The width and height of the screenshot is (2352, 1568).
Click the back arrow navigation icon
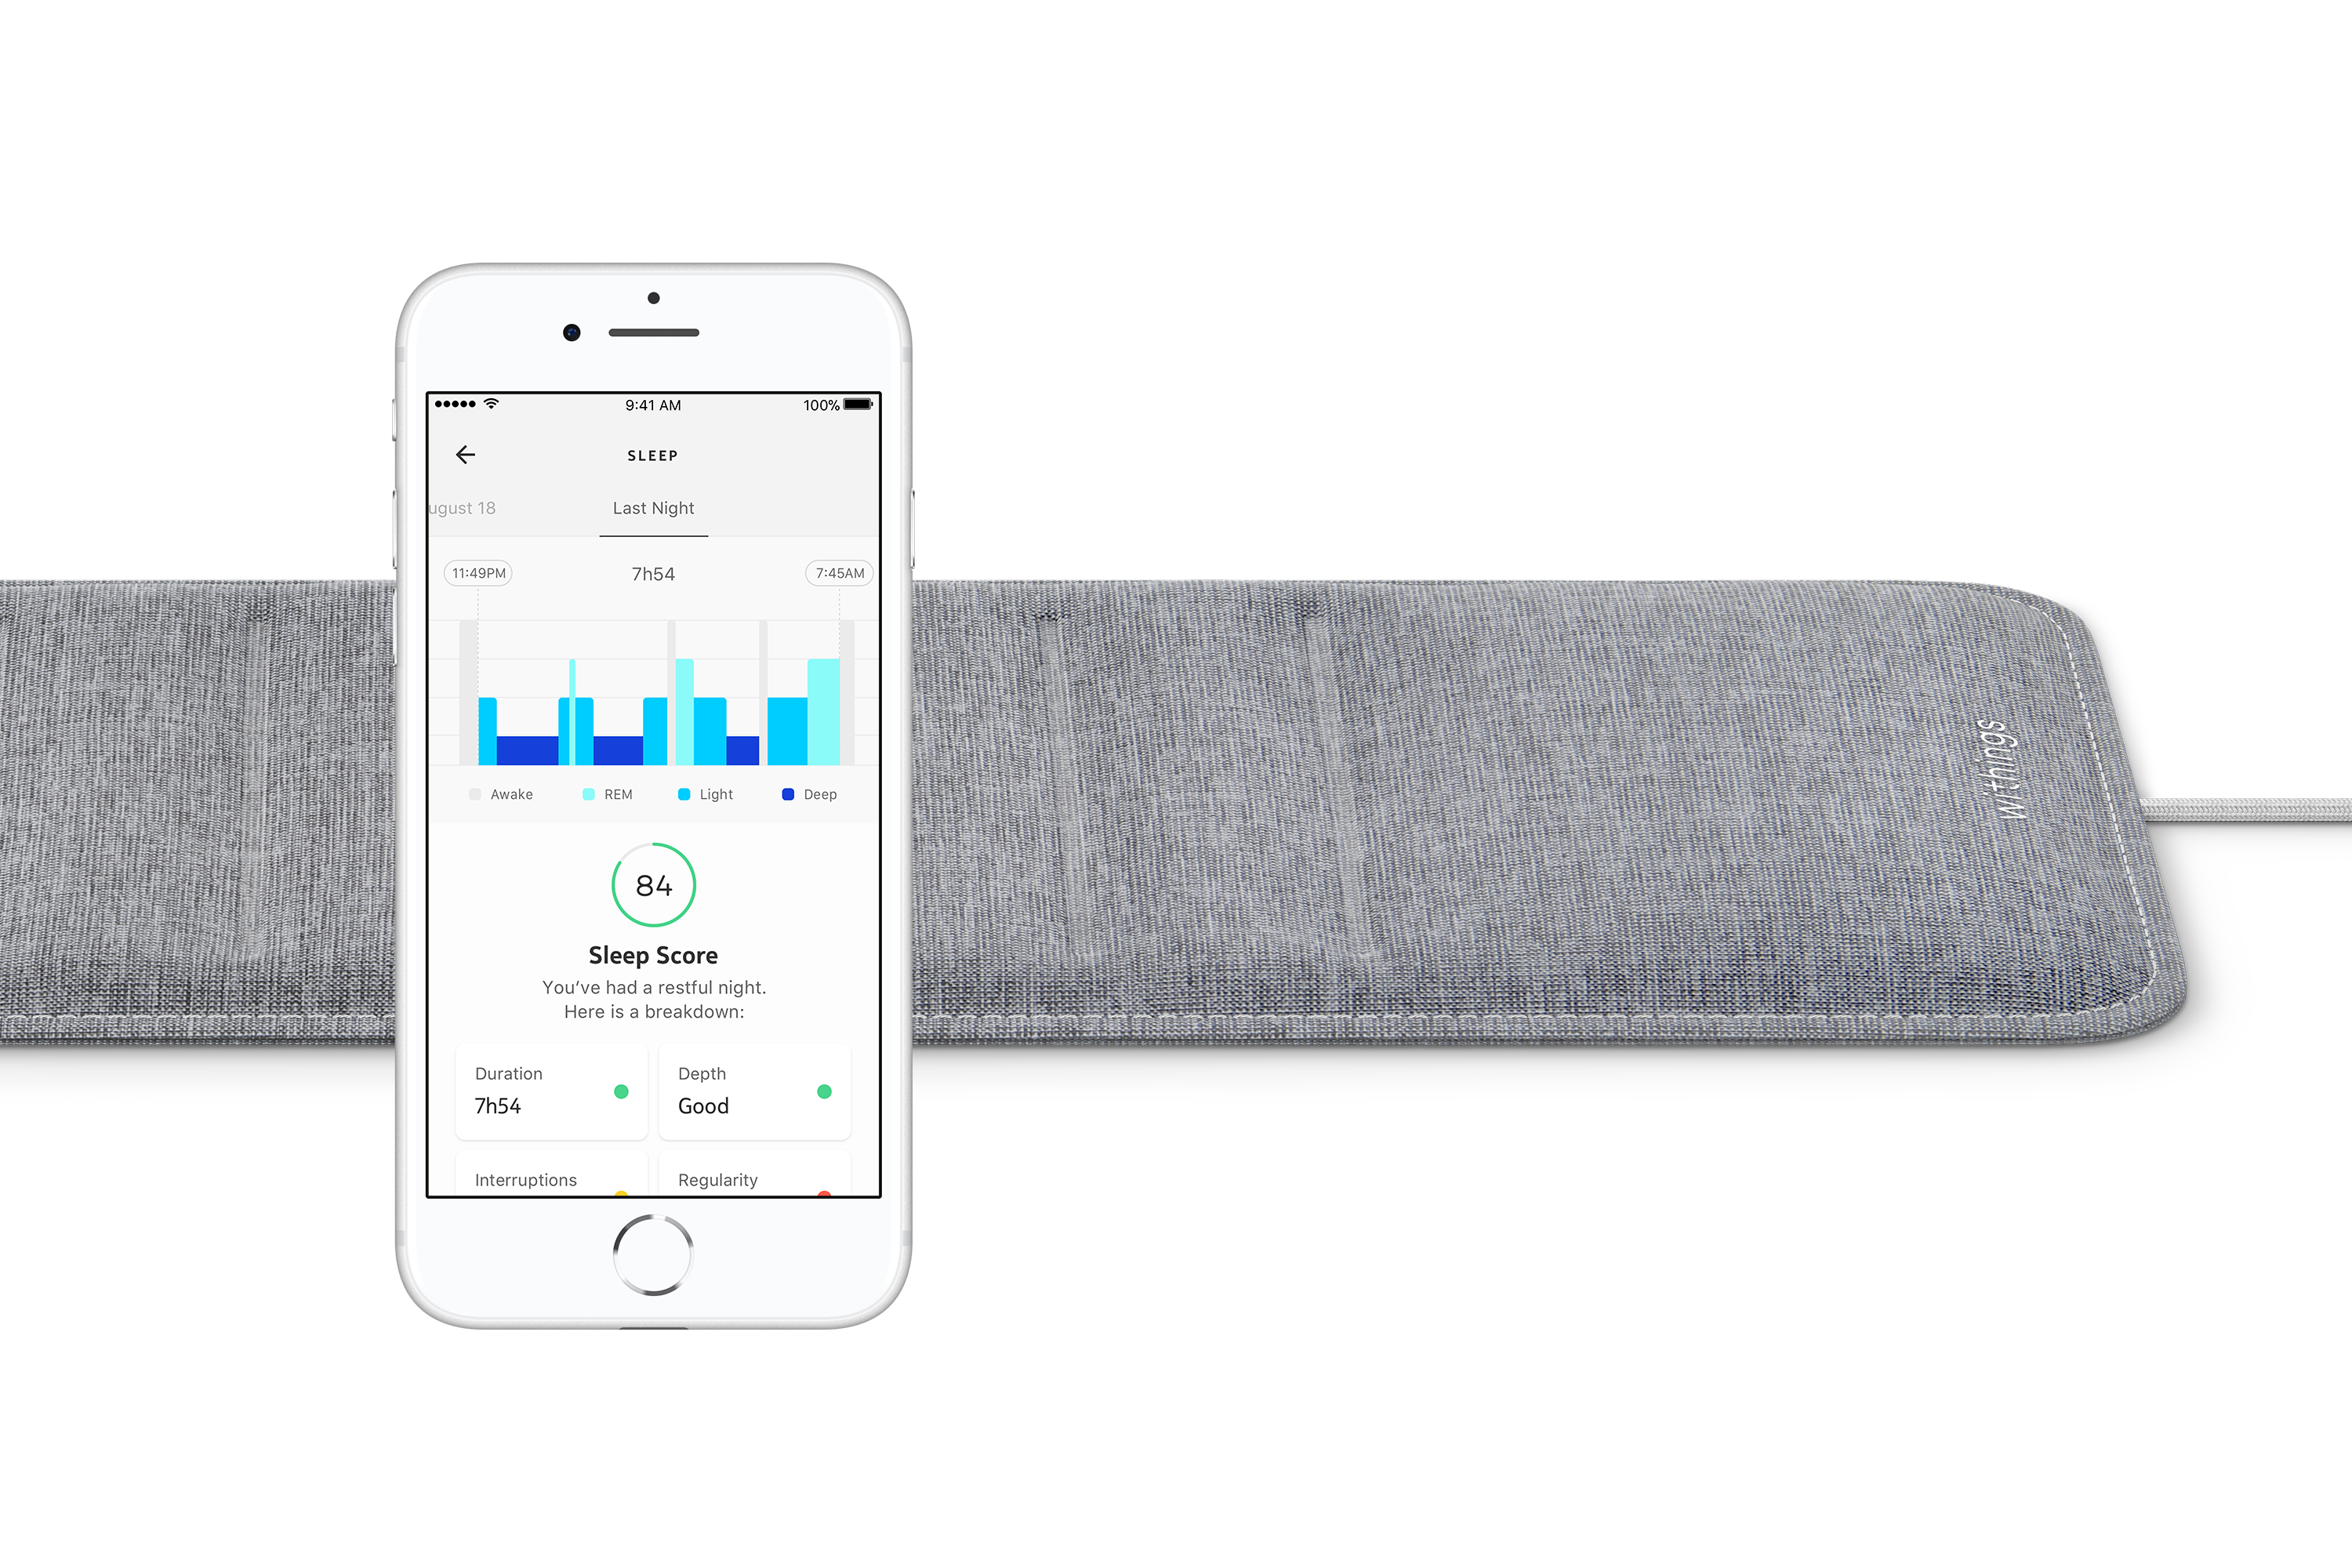466,457
